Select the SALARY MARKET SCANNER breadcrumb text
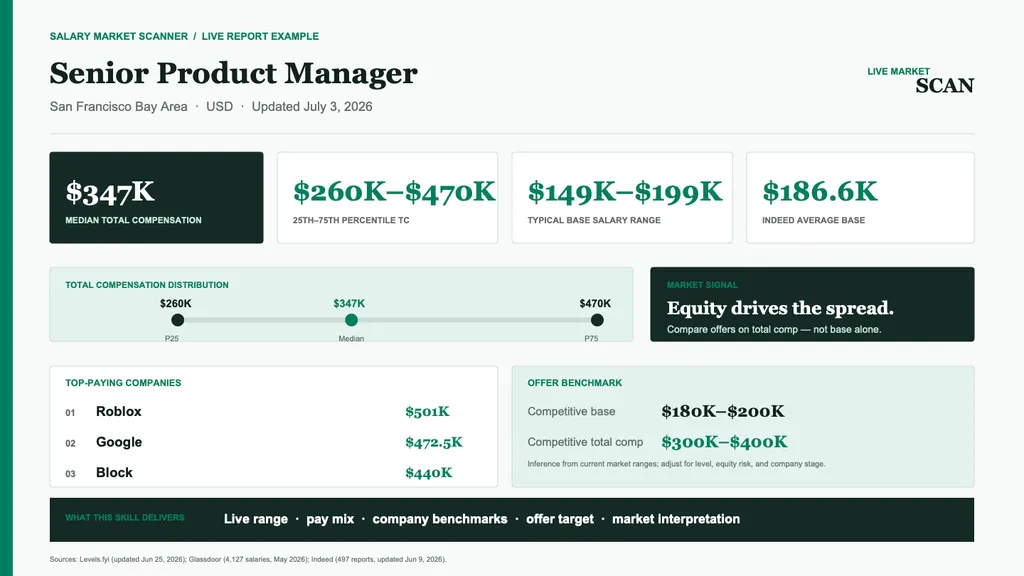 [119, 37]
